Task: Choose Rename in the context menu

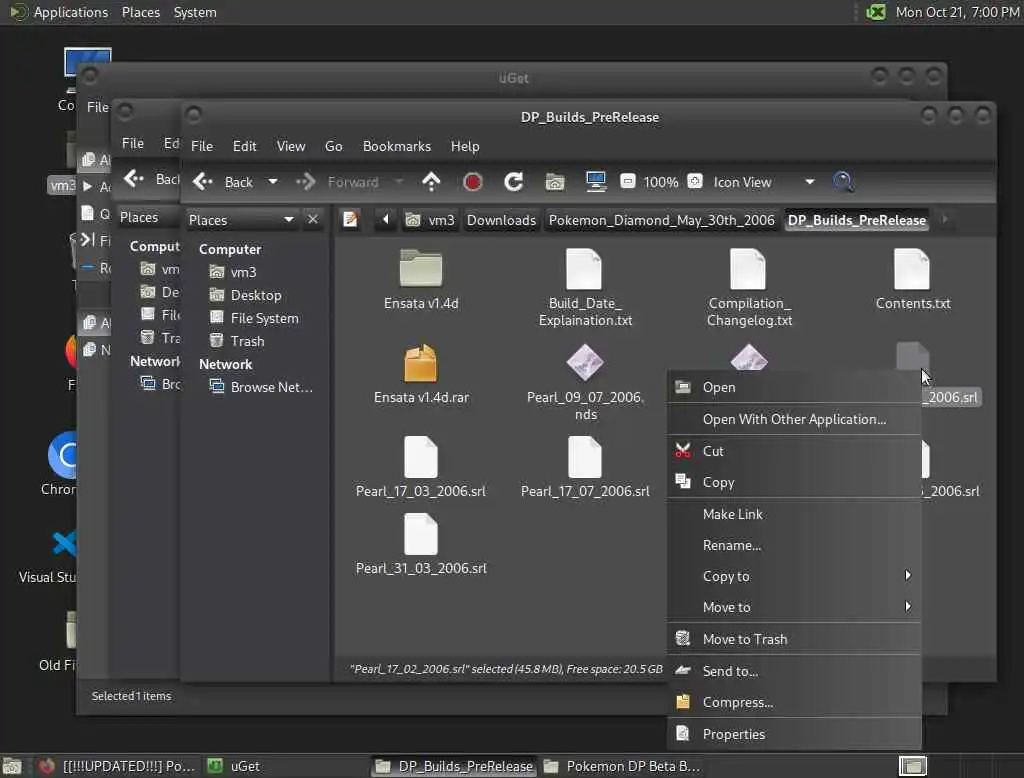Action: tap(794, 545)
